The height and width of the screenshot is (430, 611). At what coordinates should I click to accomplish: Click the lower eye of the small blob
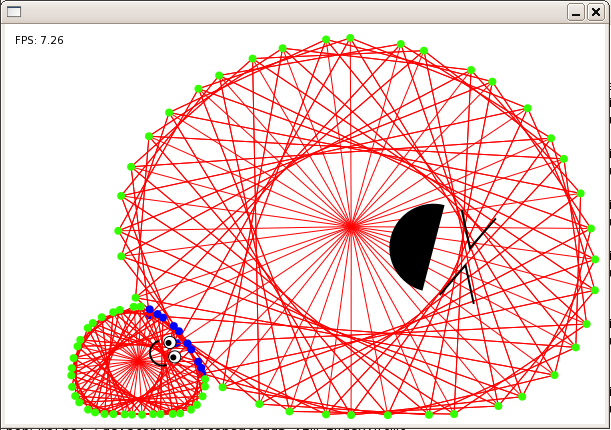(174, 356)
